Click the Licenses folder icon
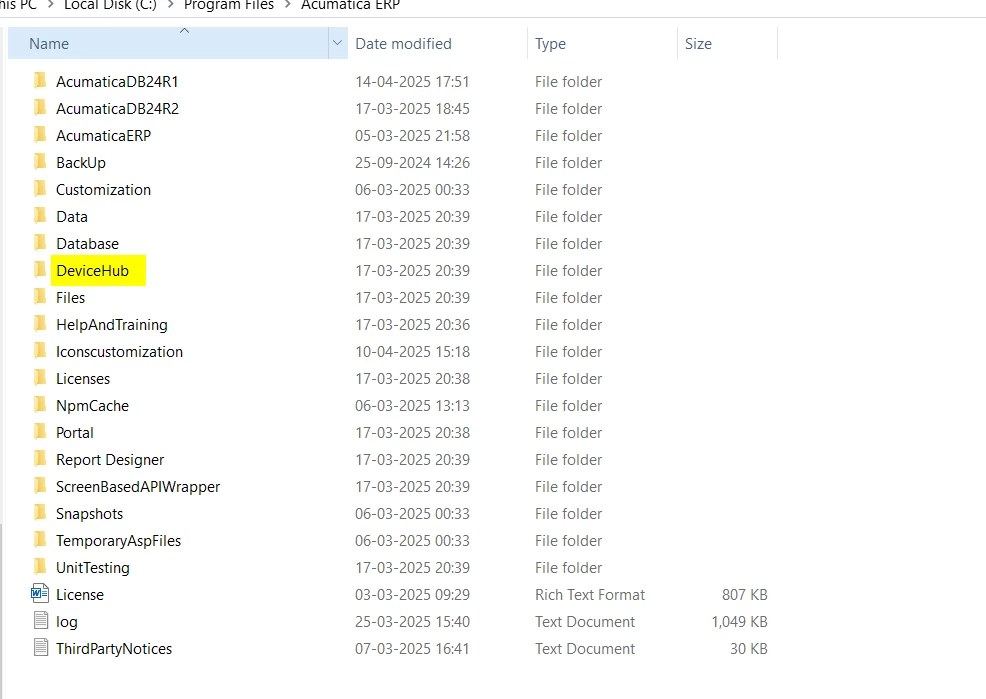Viewport: 986px width, 699px height. click(40, 378)
